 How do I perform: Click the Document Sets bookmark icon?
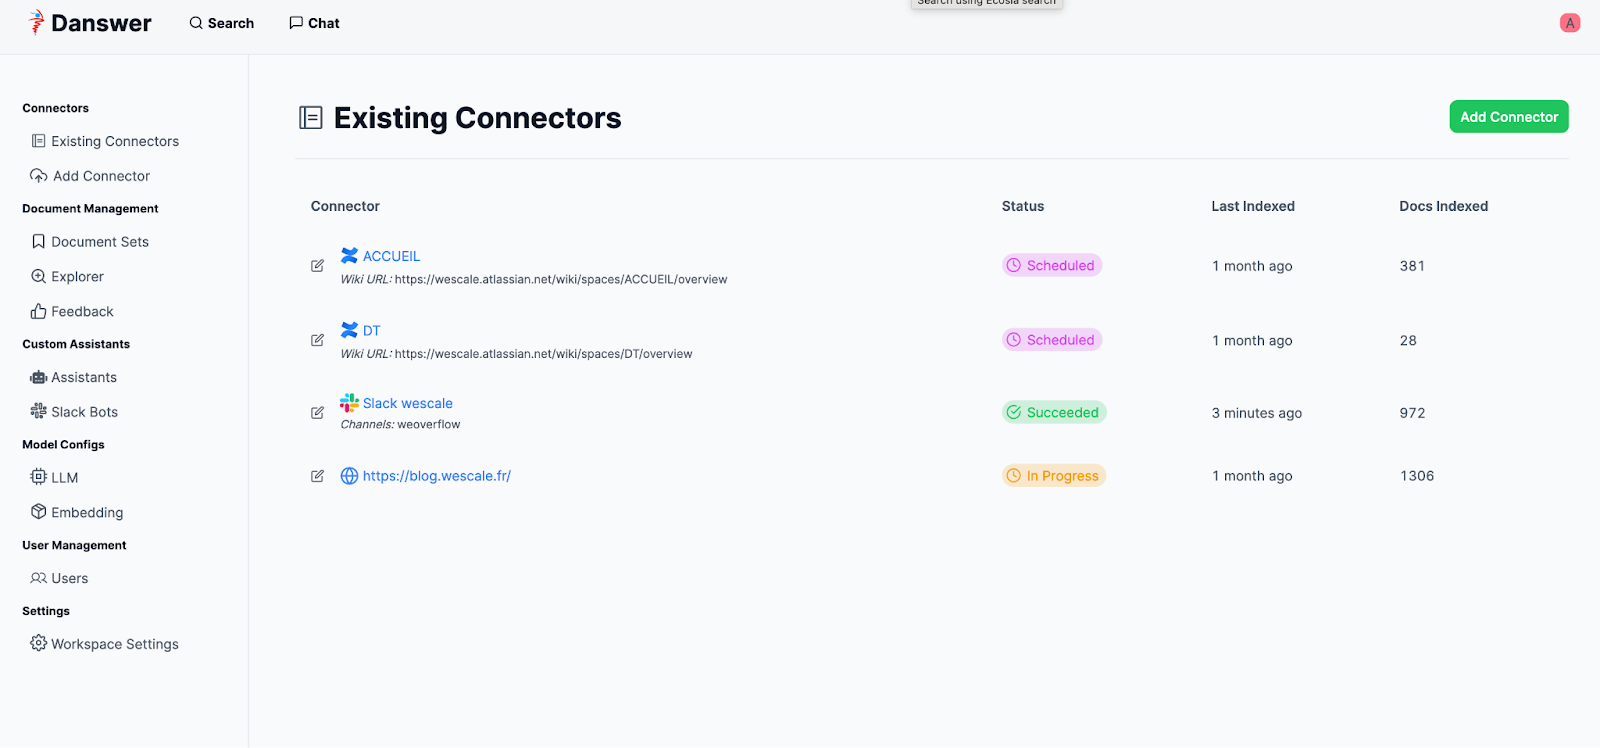coord(38,242)
